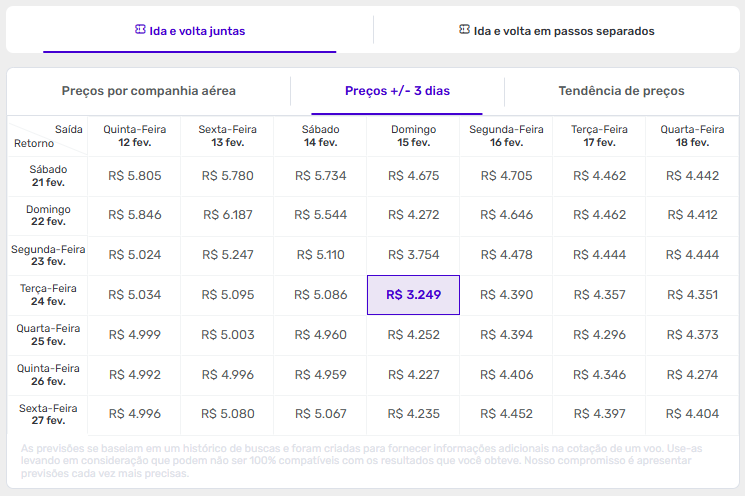745x496 pixels.
Task: Click the Domingo 15 fev. column header
Action: tap(413, 136)
